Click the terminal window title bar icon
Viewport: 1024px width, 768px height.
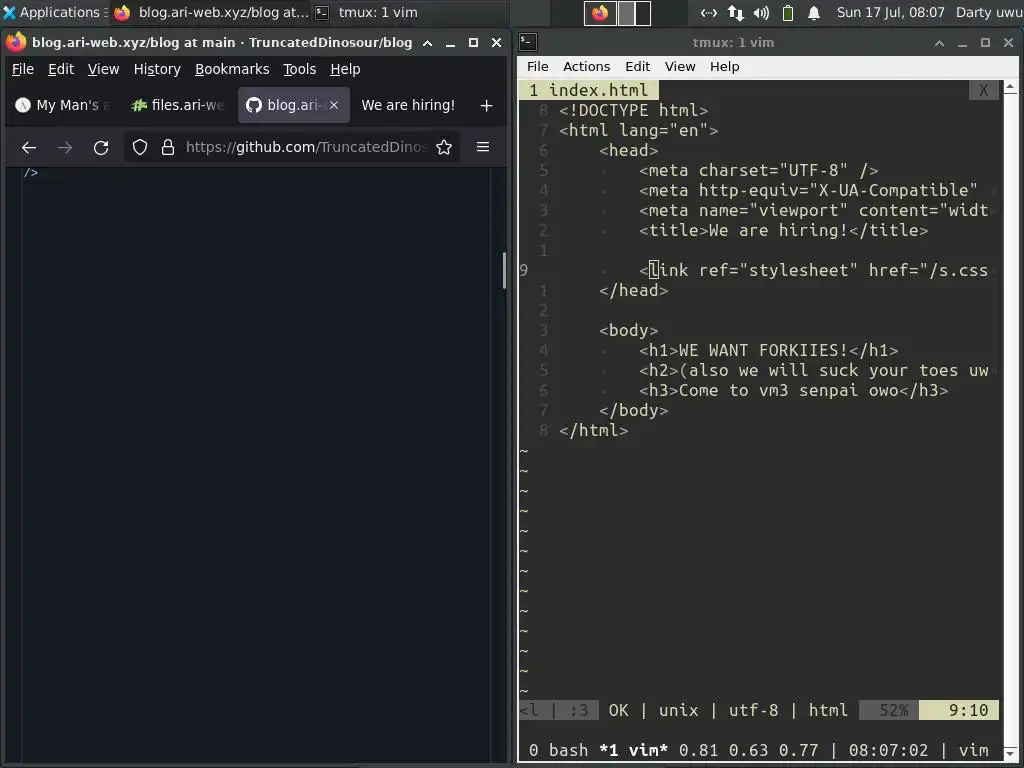[x=528, y=42]
